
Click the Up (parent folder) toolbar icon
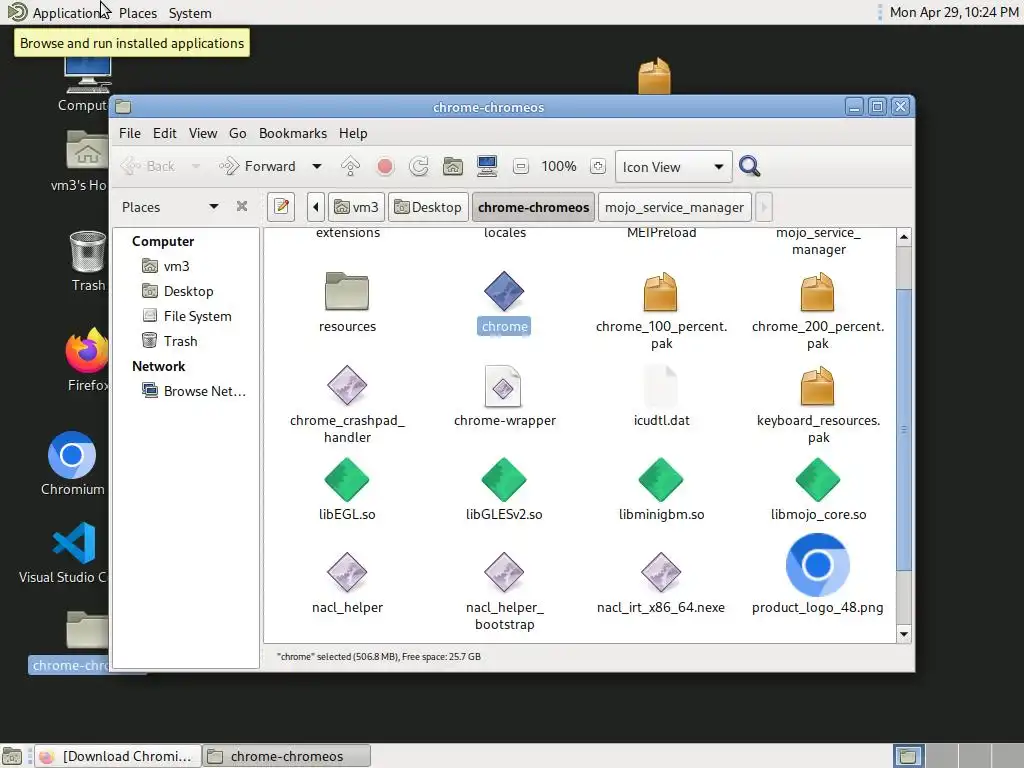point(351,167)
